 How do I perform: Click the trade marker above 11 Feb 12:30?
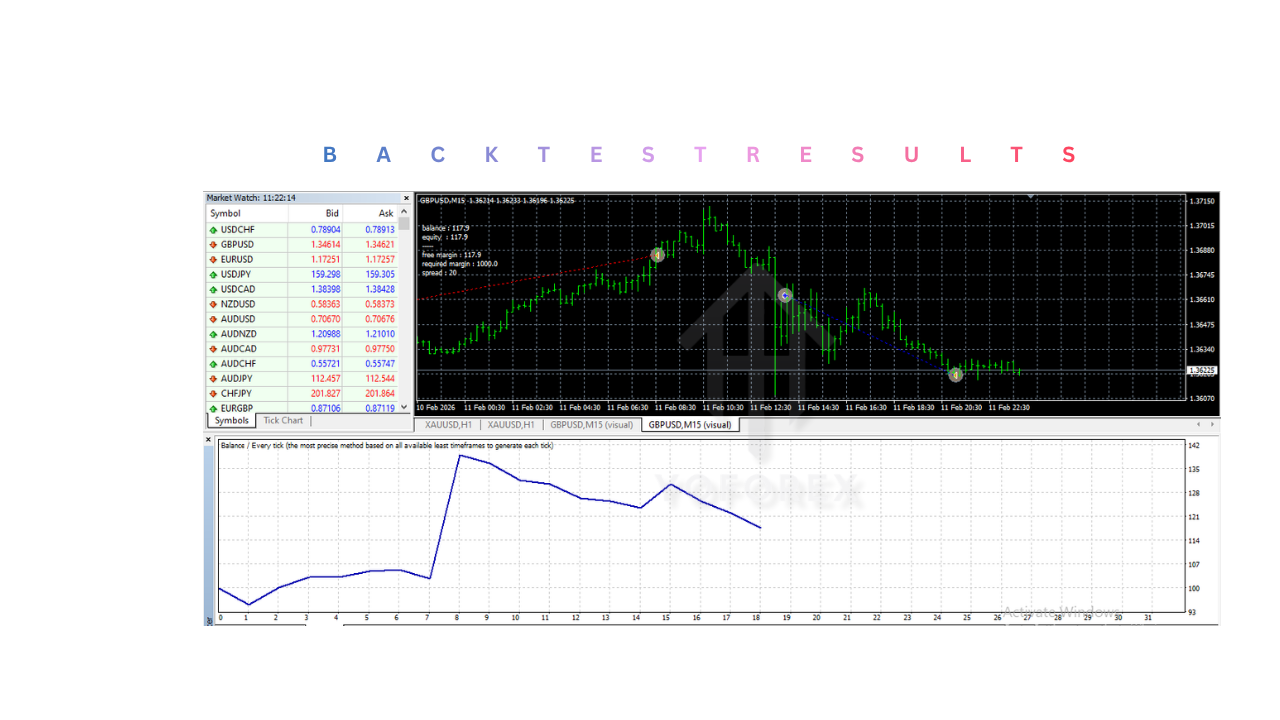click(x=784, y=295)
